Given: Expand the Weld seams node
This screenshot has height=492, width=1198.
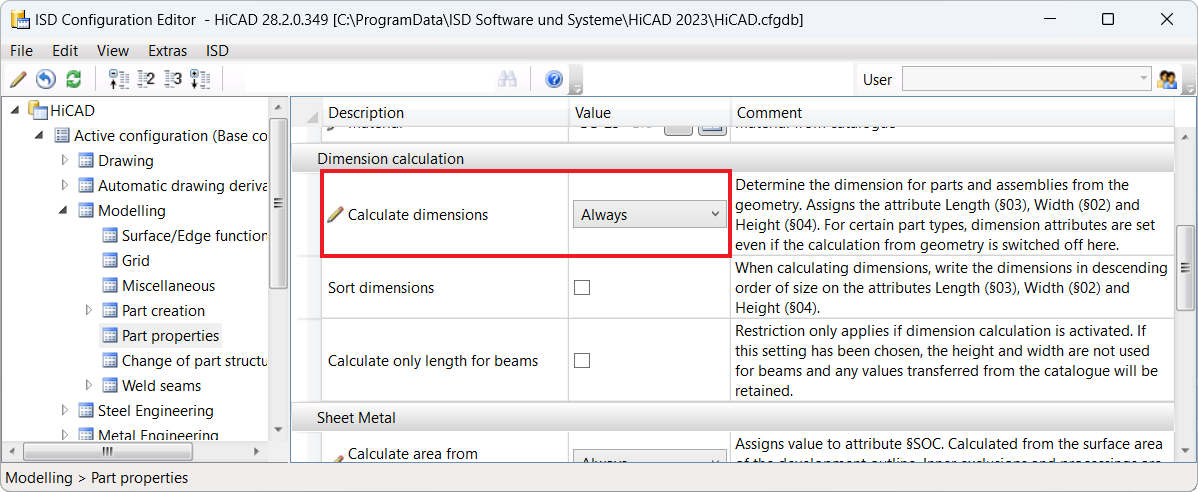Looking at the screenshot, I should pyautogui.click(x=88, y=385).
